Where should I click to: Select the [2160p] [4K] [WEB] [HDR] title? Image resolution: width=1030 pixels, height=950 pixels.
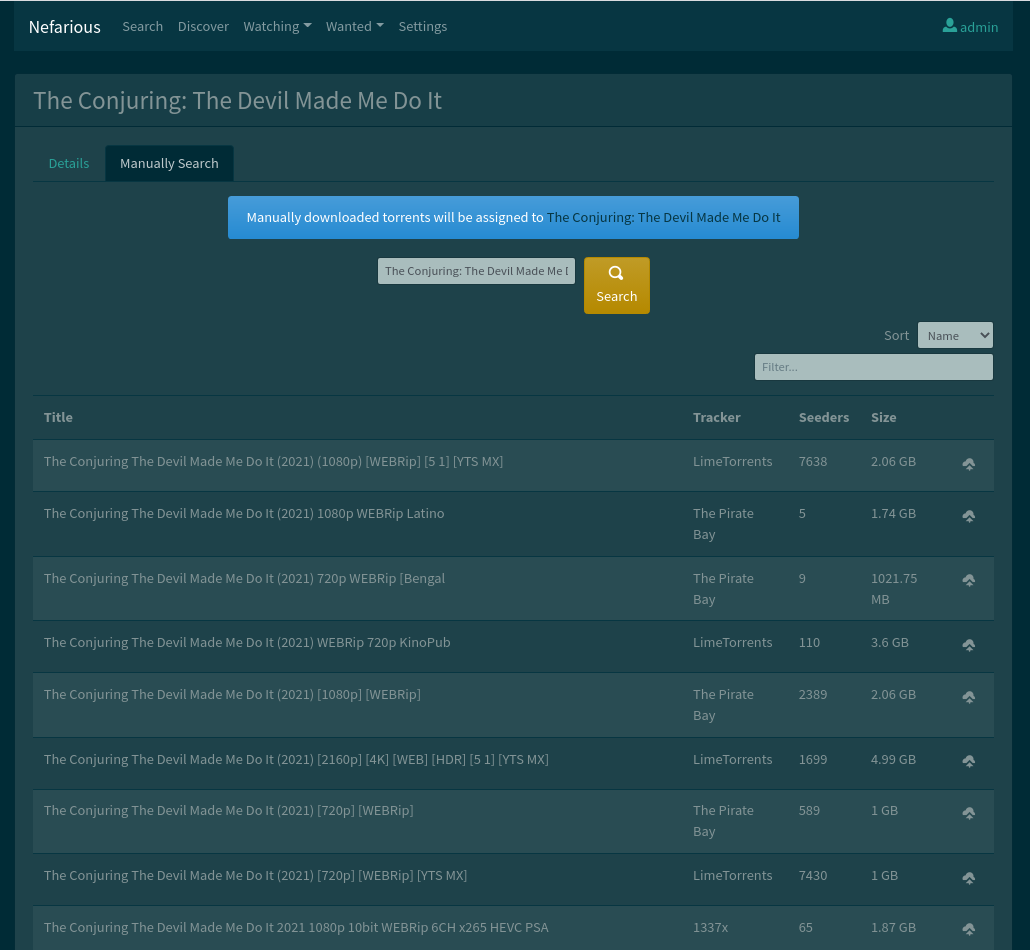[x=296, y=759]
